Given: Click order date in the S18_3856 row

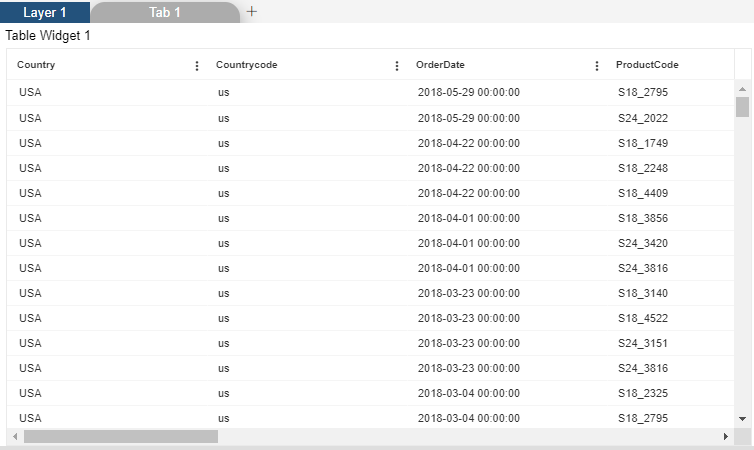Looking at the screenshot, I should [469, 218].
